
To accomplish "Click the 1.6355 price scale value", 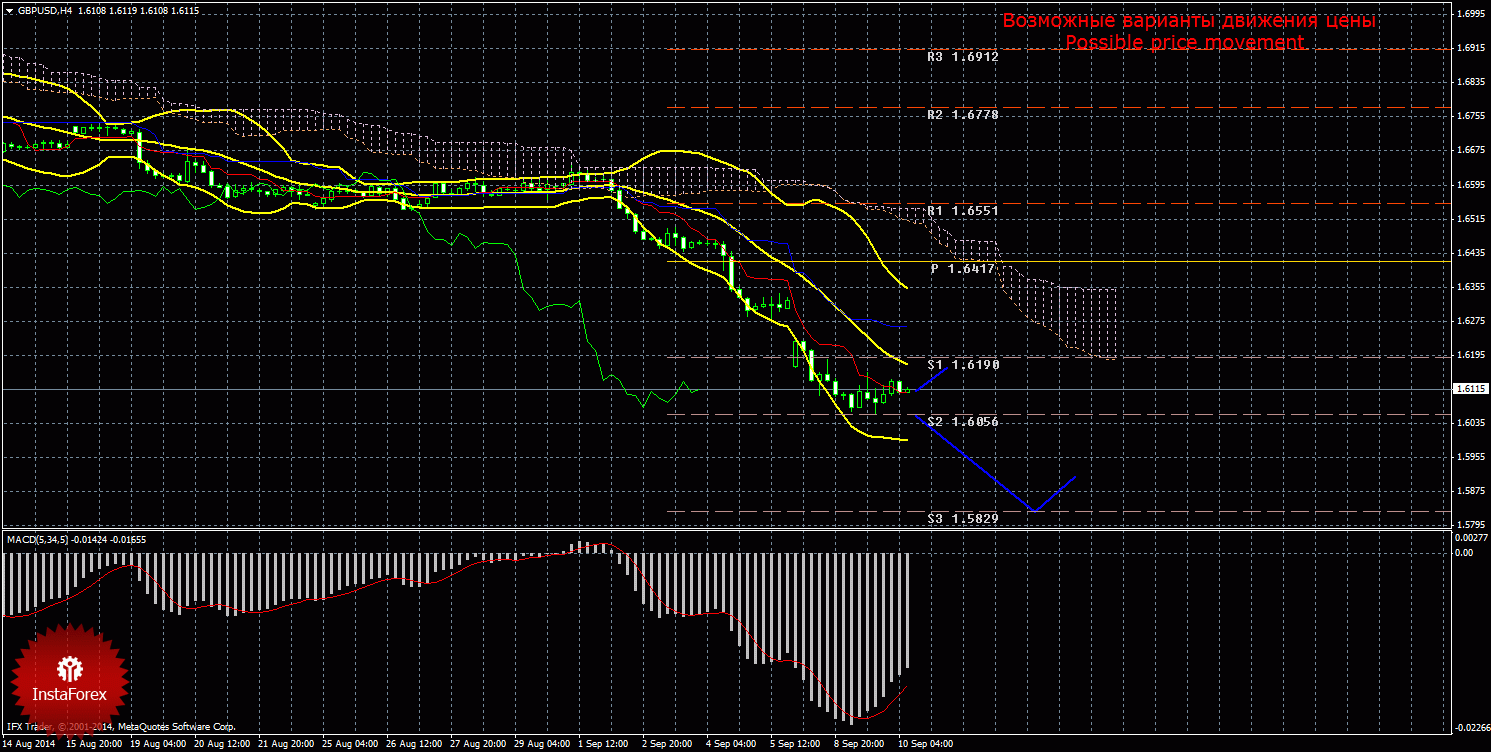I will point(1469,287).
